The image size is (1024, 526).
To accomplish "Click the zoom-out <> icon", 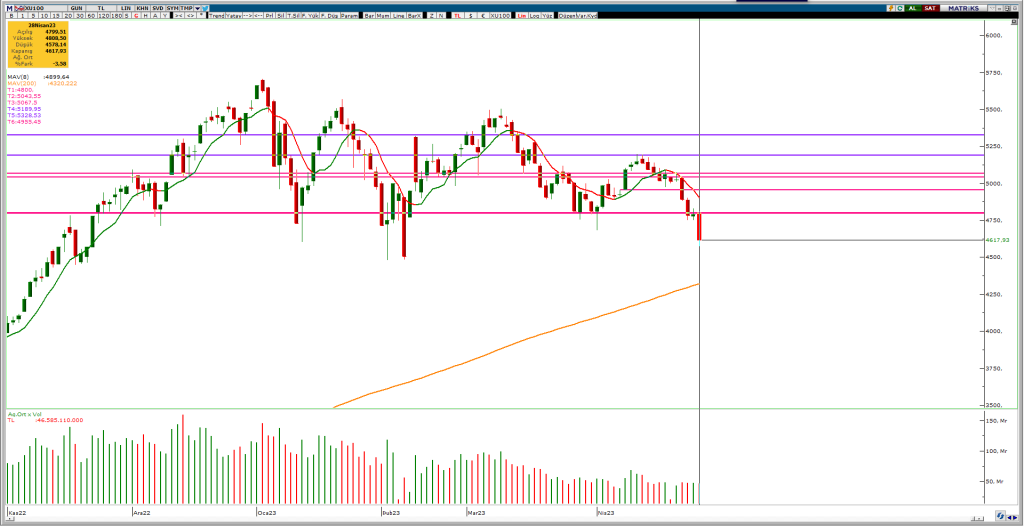I will coord(190,16).
